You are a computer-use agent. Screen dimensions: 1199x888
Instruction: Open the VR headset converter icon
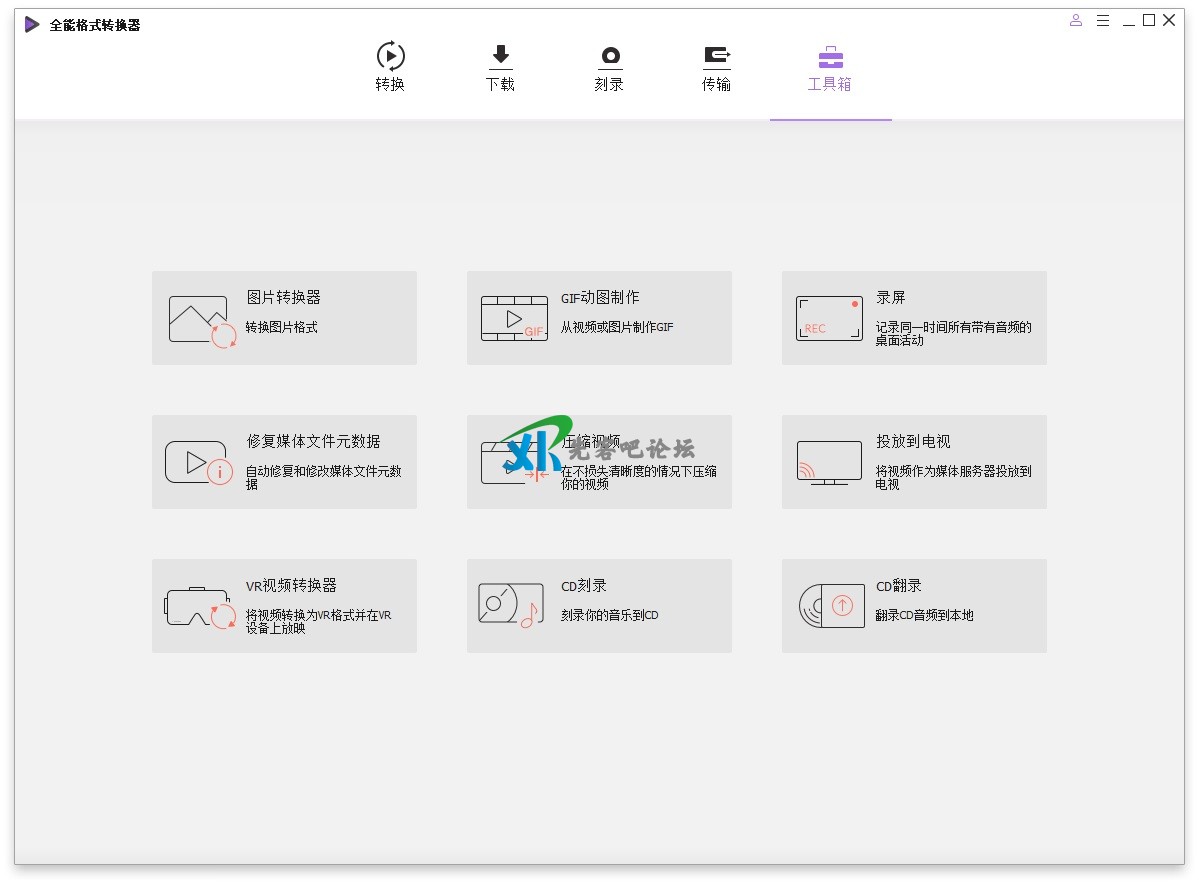[x=200, y=607]
